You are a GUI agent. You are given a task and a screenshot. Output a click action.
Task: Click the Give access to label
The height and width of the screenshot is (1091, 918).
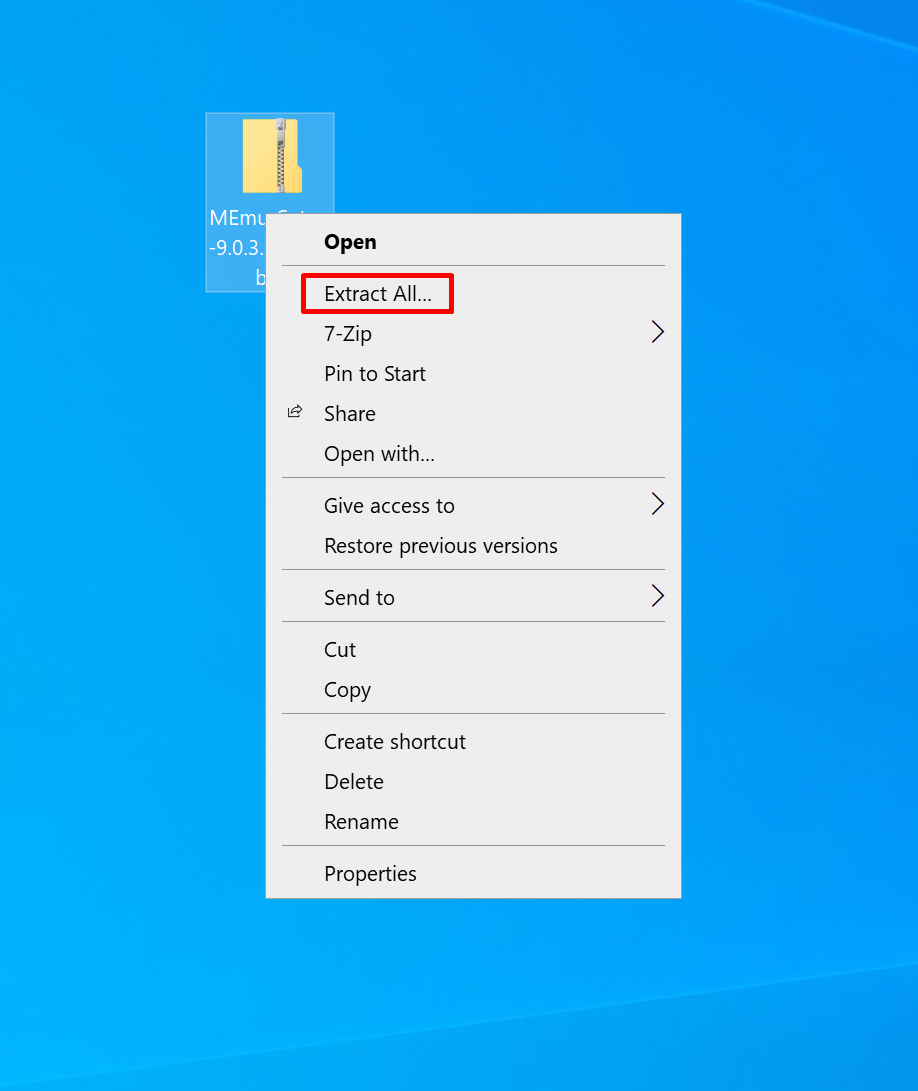click(389, 506)
